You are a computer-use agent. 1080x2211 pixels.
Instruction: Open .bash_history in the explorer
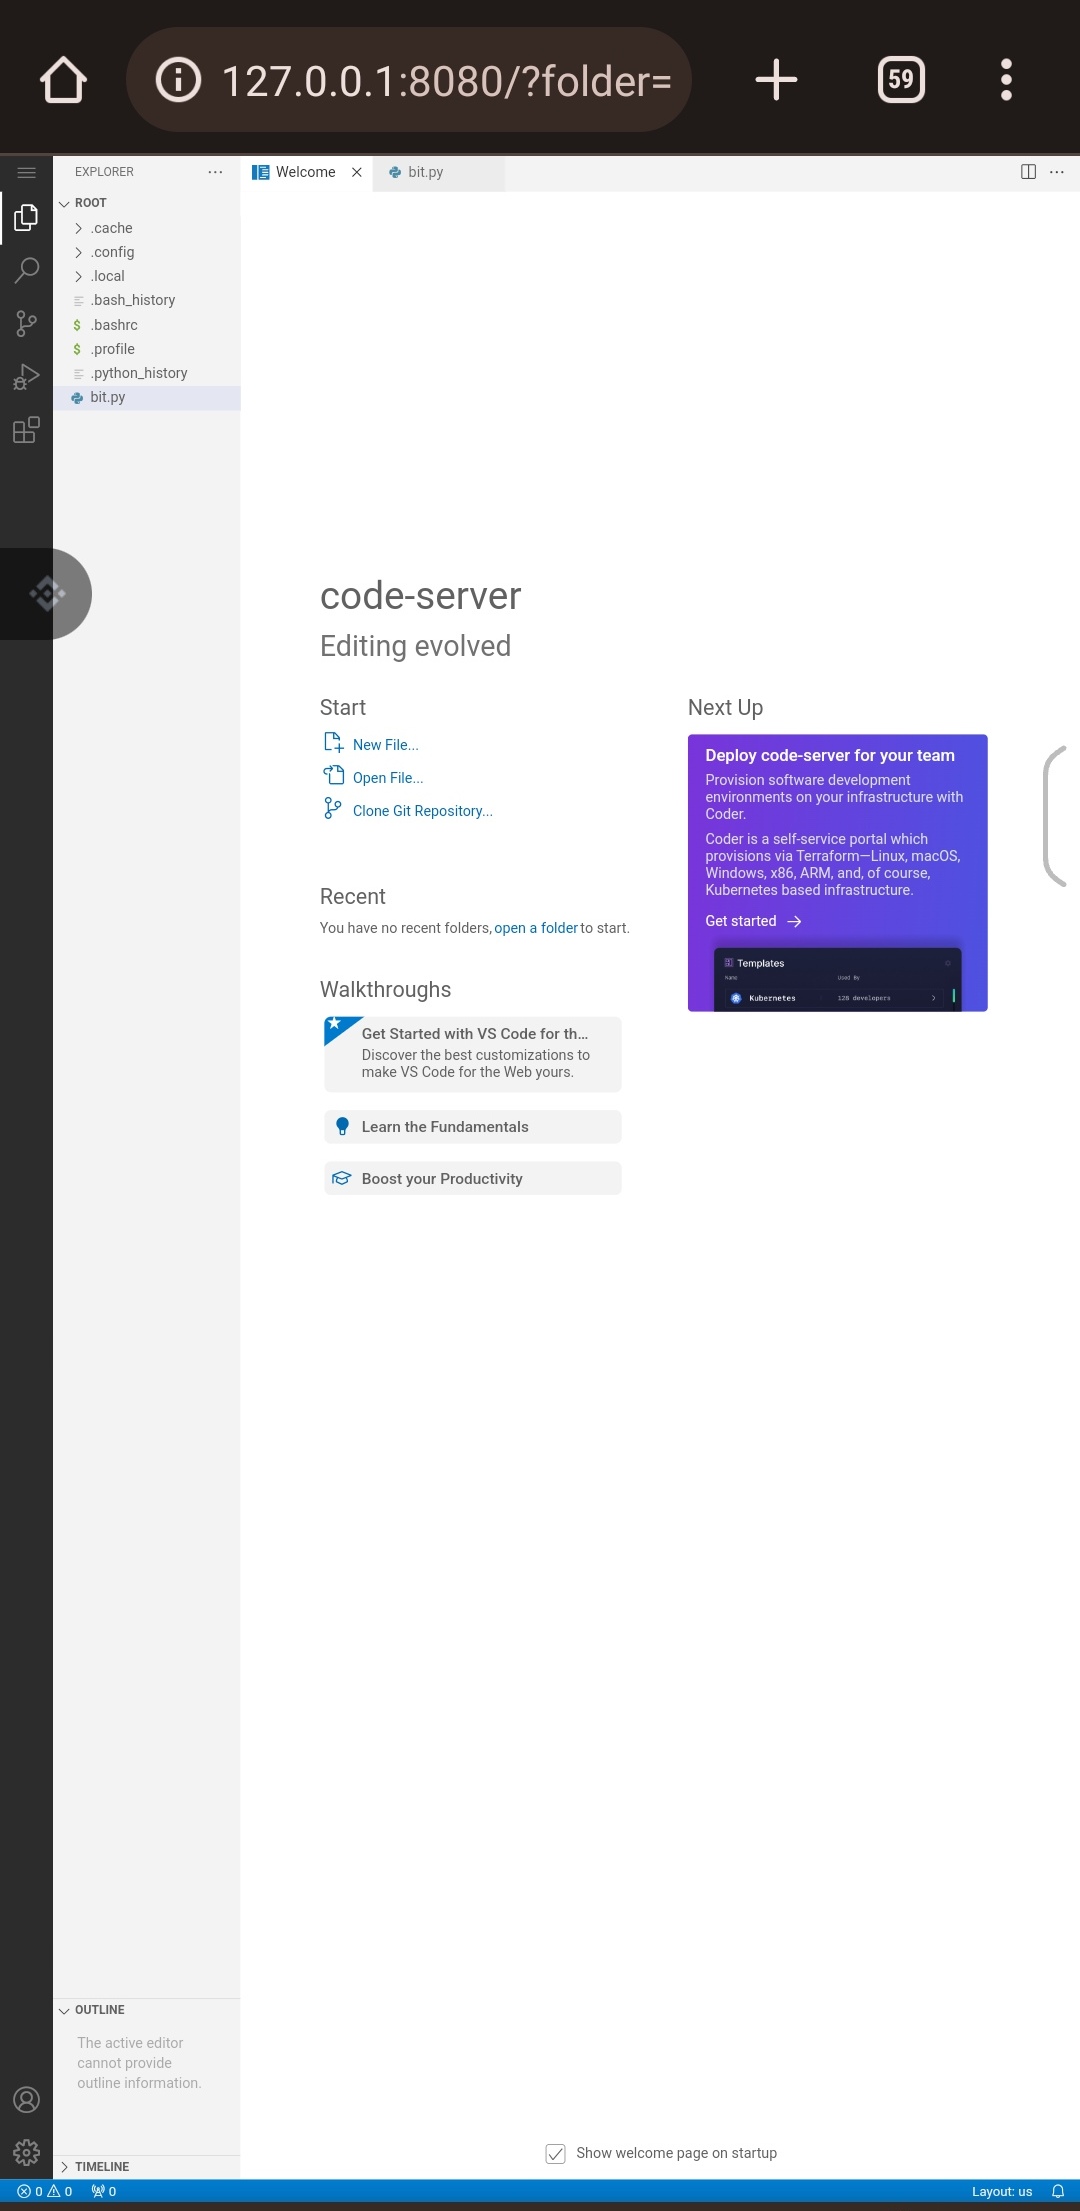coord(147,300)
